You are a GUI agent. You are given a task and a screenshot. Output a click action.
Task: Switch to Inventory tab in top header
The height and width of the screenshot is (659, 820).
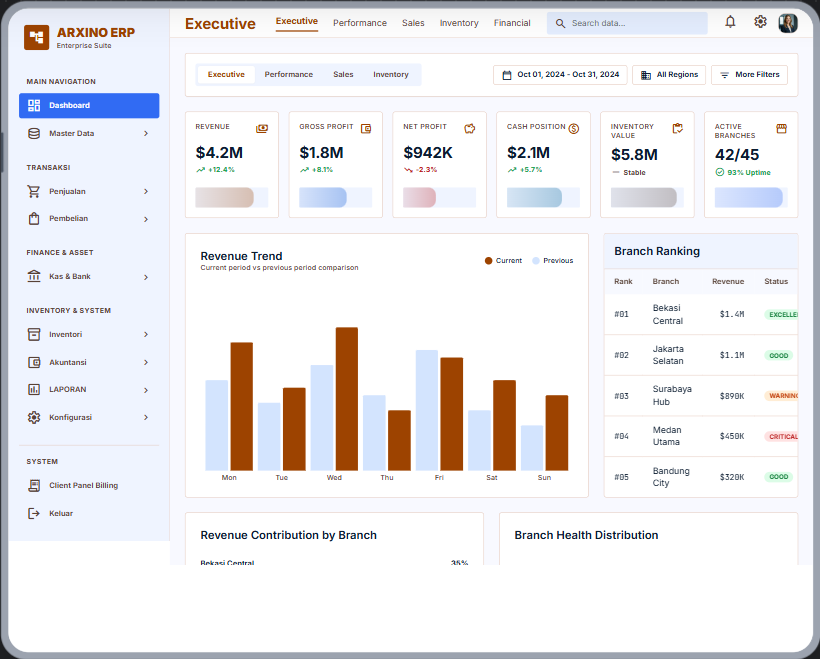tap(459, 23)
